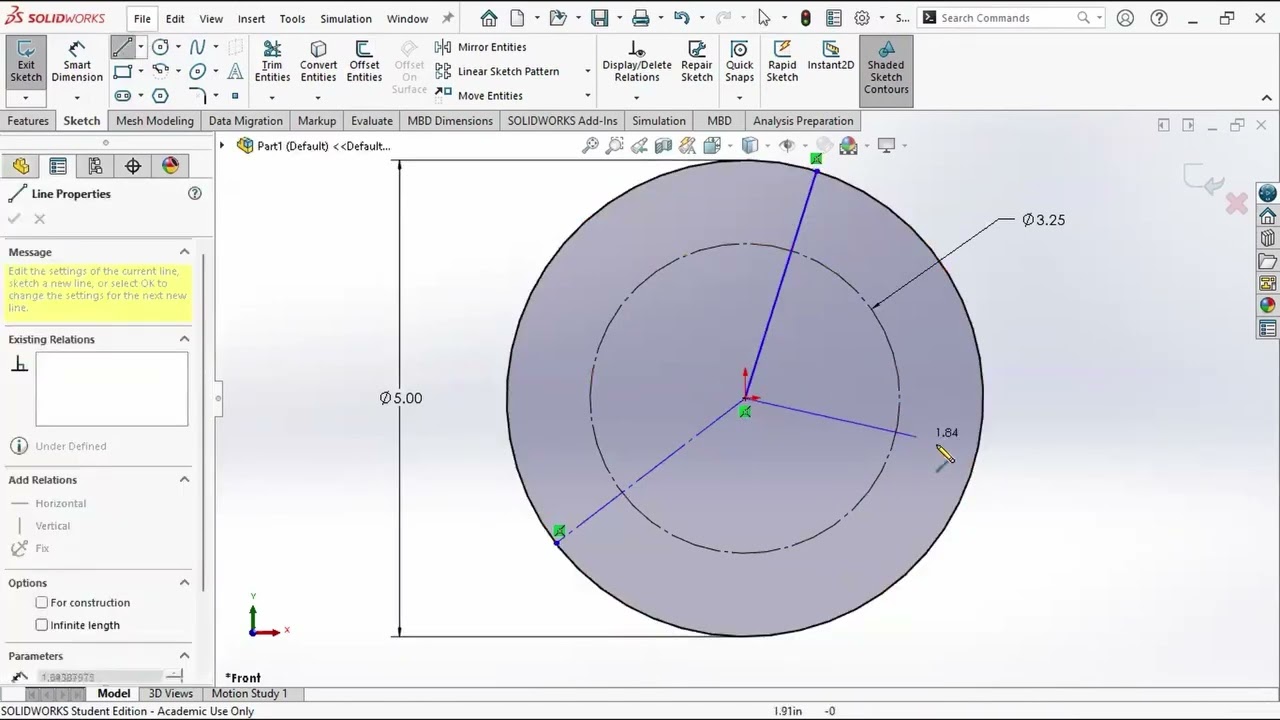Collapse the Options section
The image size is (1280, 720).
pyautogui.click(x=184, y=583)
